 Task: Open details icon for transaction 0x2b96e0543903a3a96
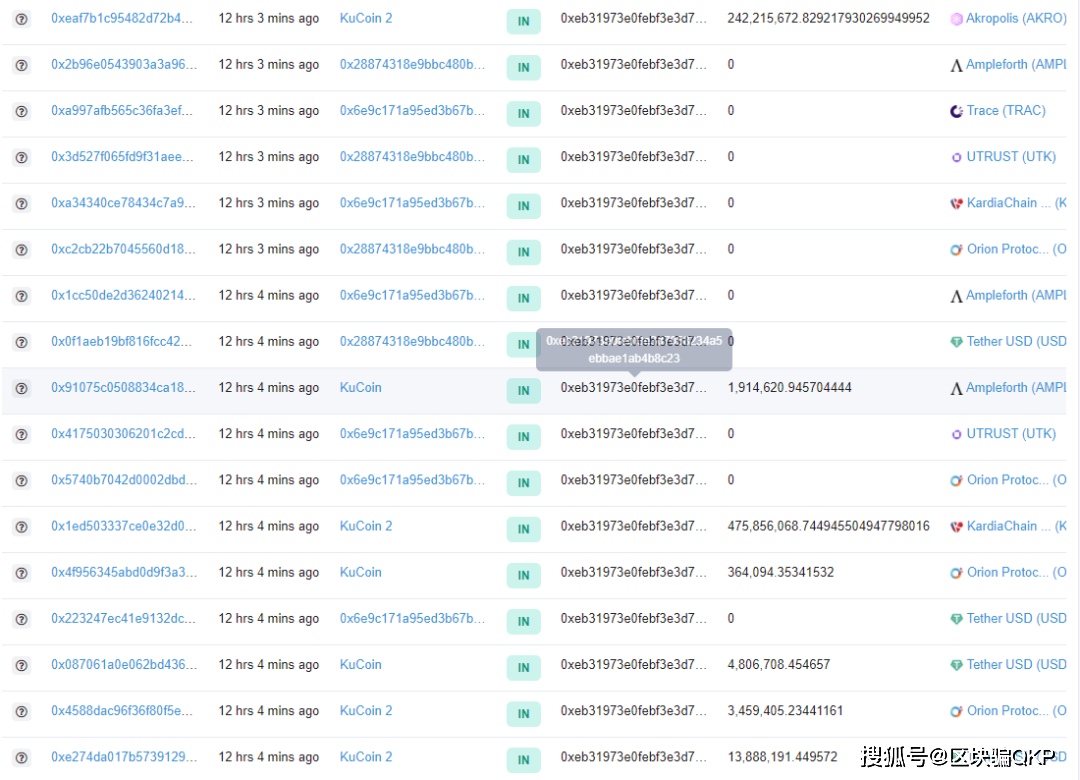[x=21, y=65]
